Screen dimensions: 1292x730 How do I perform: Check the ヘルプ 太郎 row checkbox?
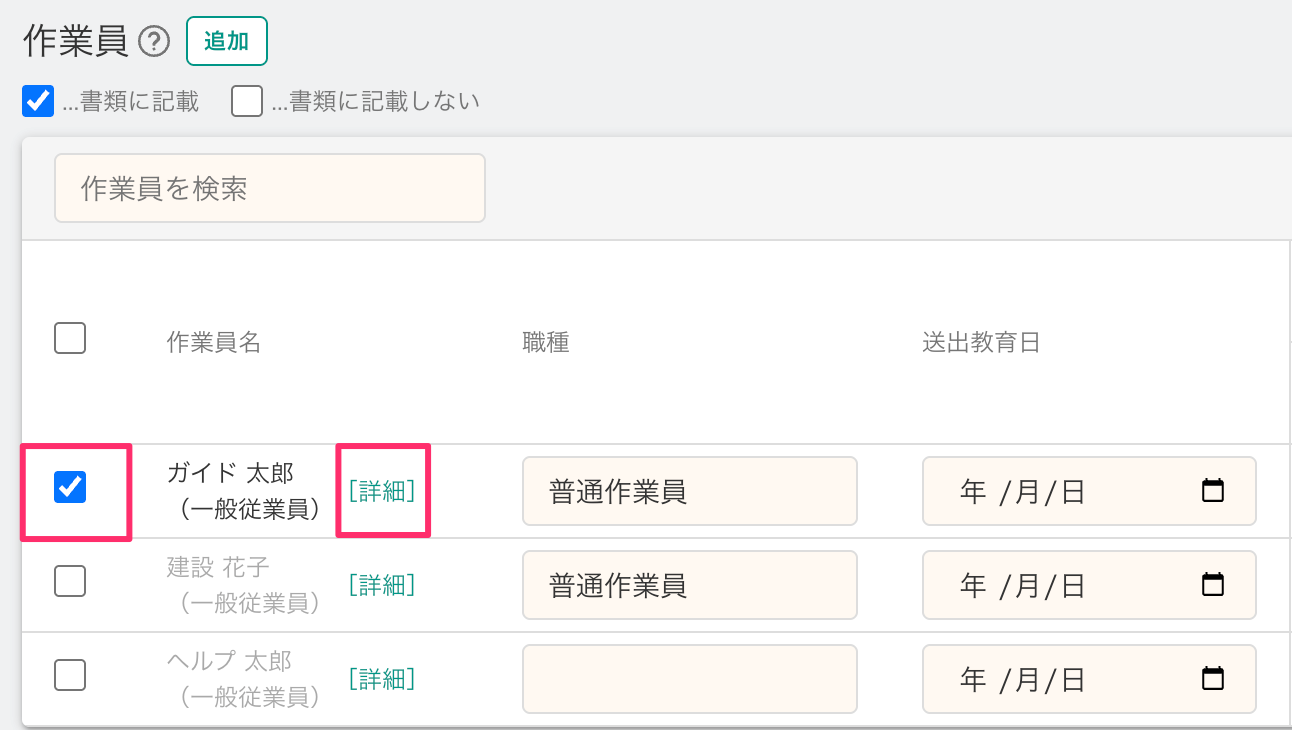70,676
